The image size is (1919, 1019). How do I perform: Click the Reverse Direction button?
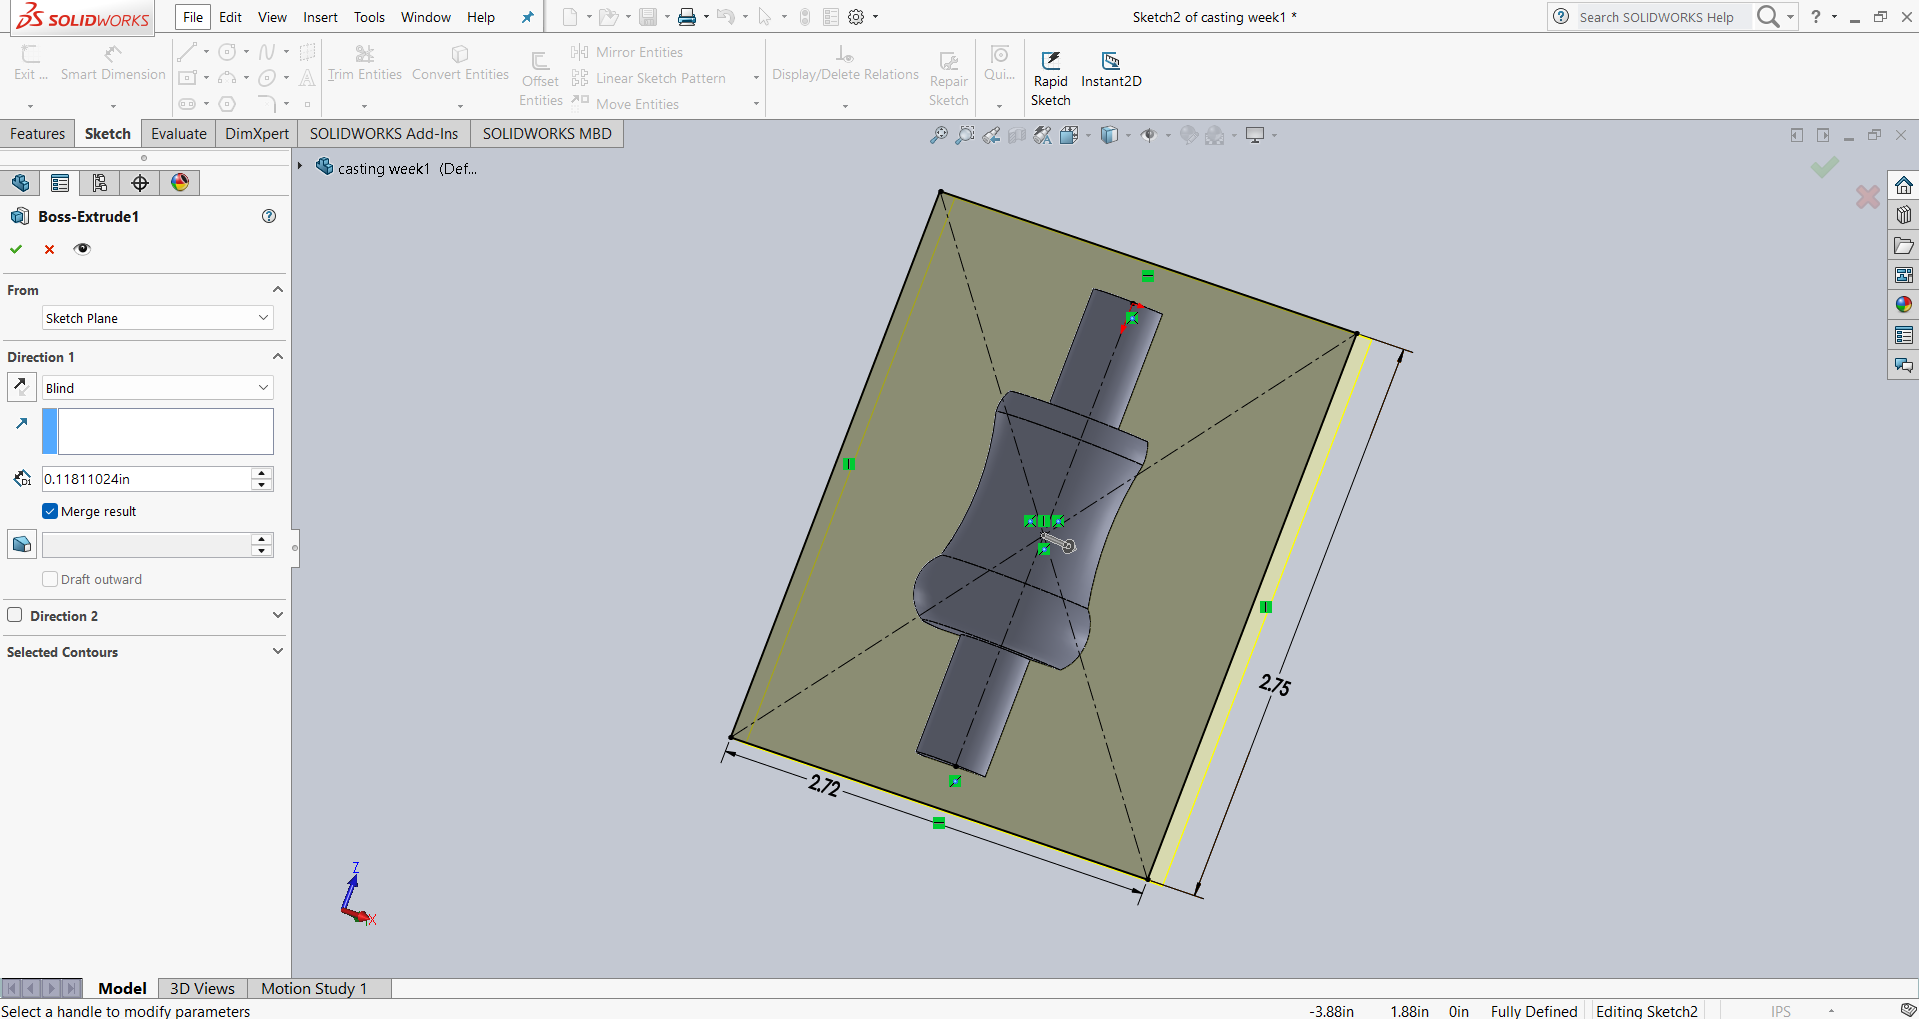tap(22, 387)
